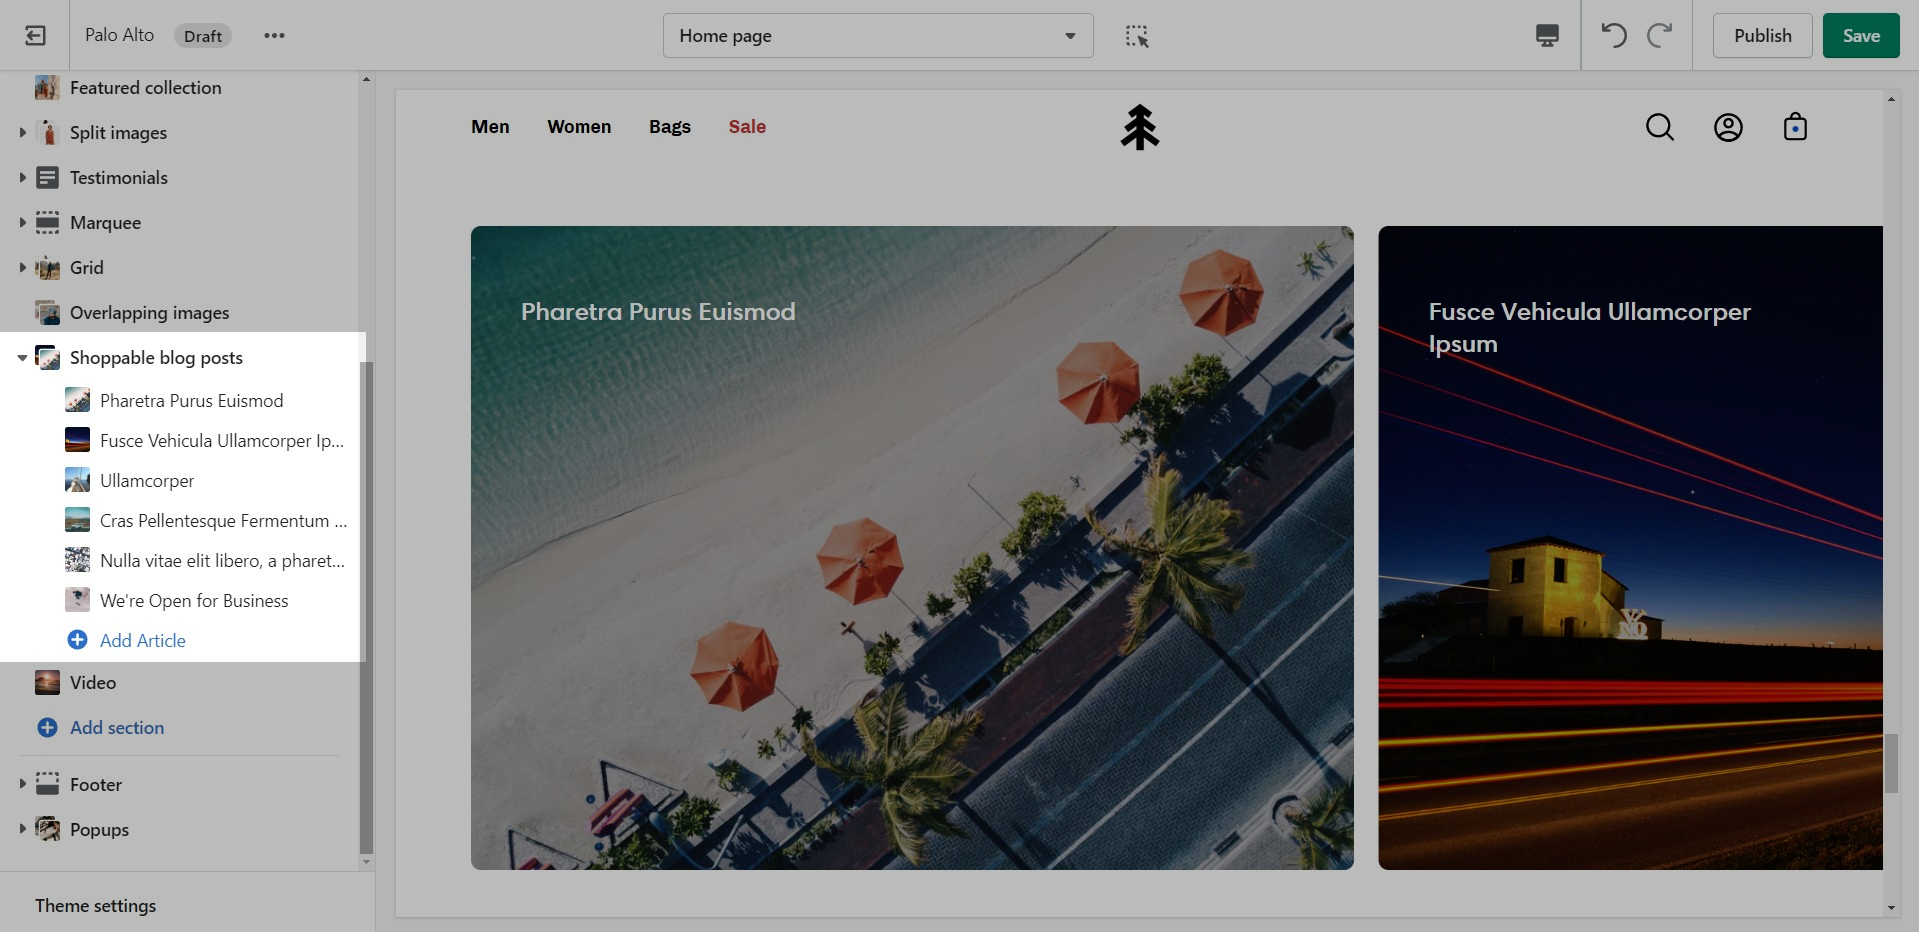Click the exit editor back icon
1919x932 pixels.
click(x=35, y=36)
